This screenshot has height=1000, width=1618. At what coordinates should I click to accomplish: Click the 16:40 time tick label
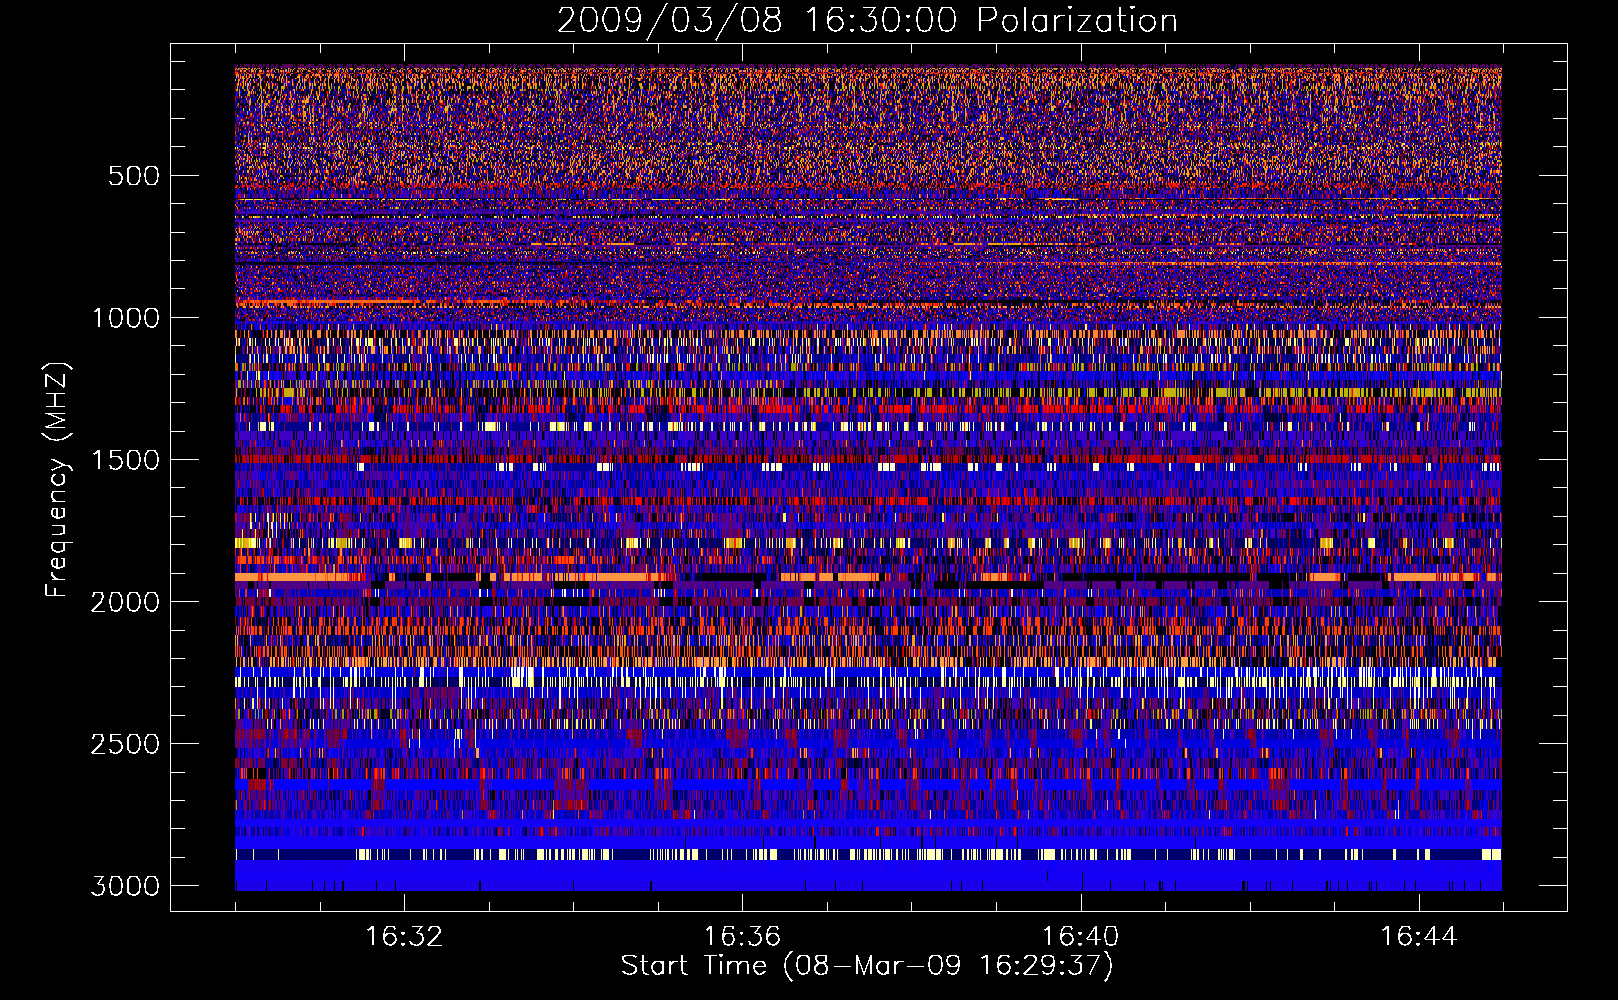coord(1080,937)
